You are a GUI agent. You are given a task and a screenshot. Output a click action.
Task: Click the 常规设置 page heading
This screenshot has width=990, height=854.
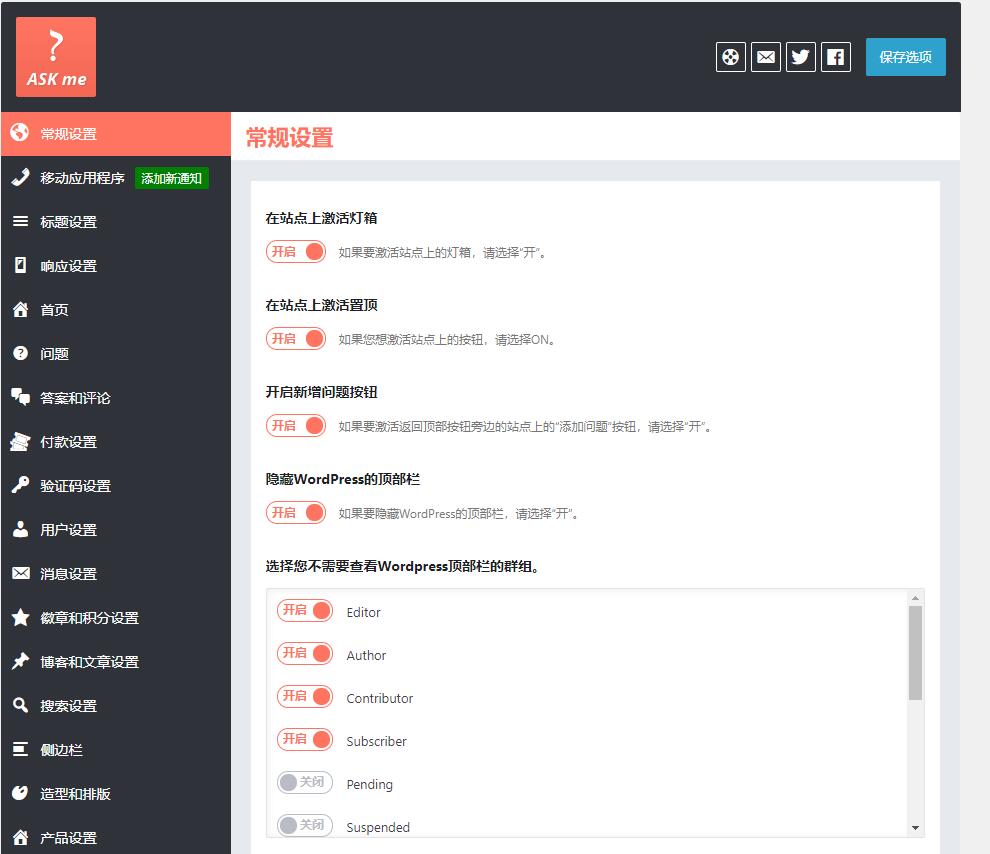(x=289, y=137)
